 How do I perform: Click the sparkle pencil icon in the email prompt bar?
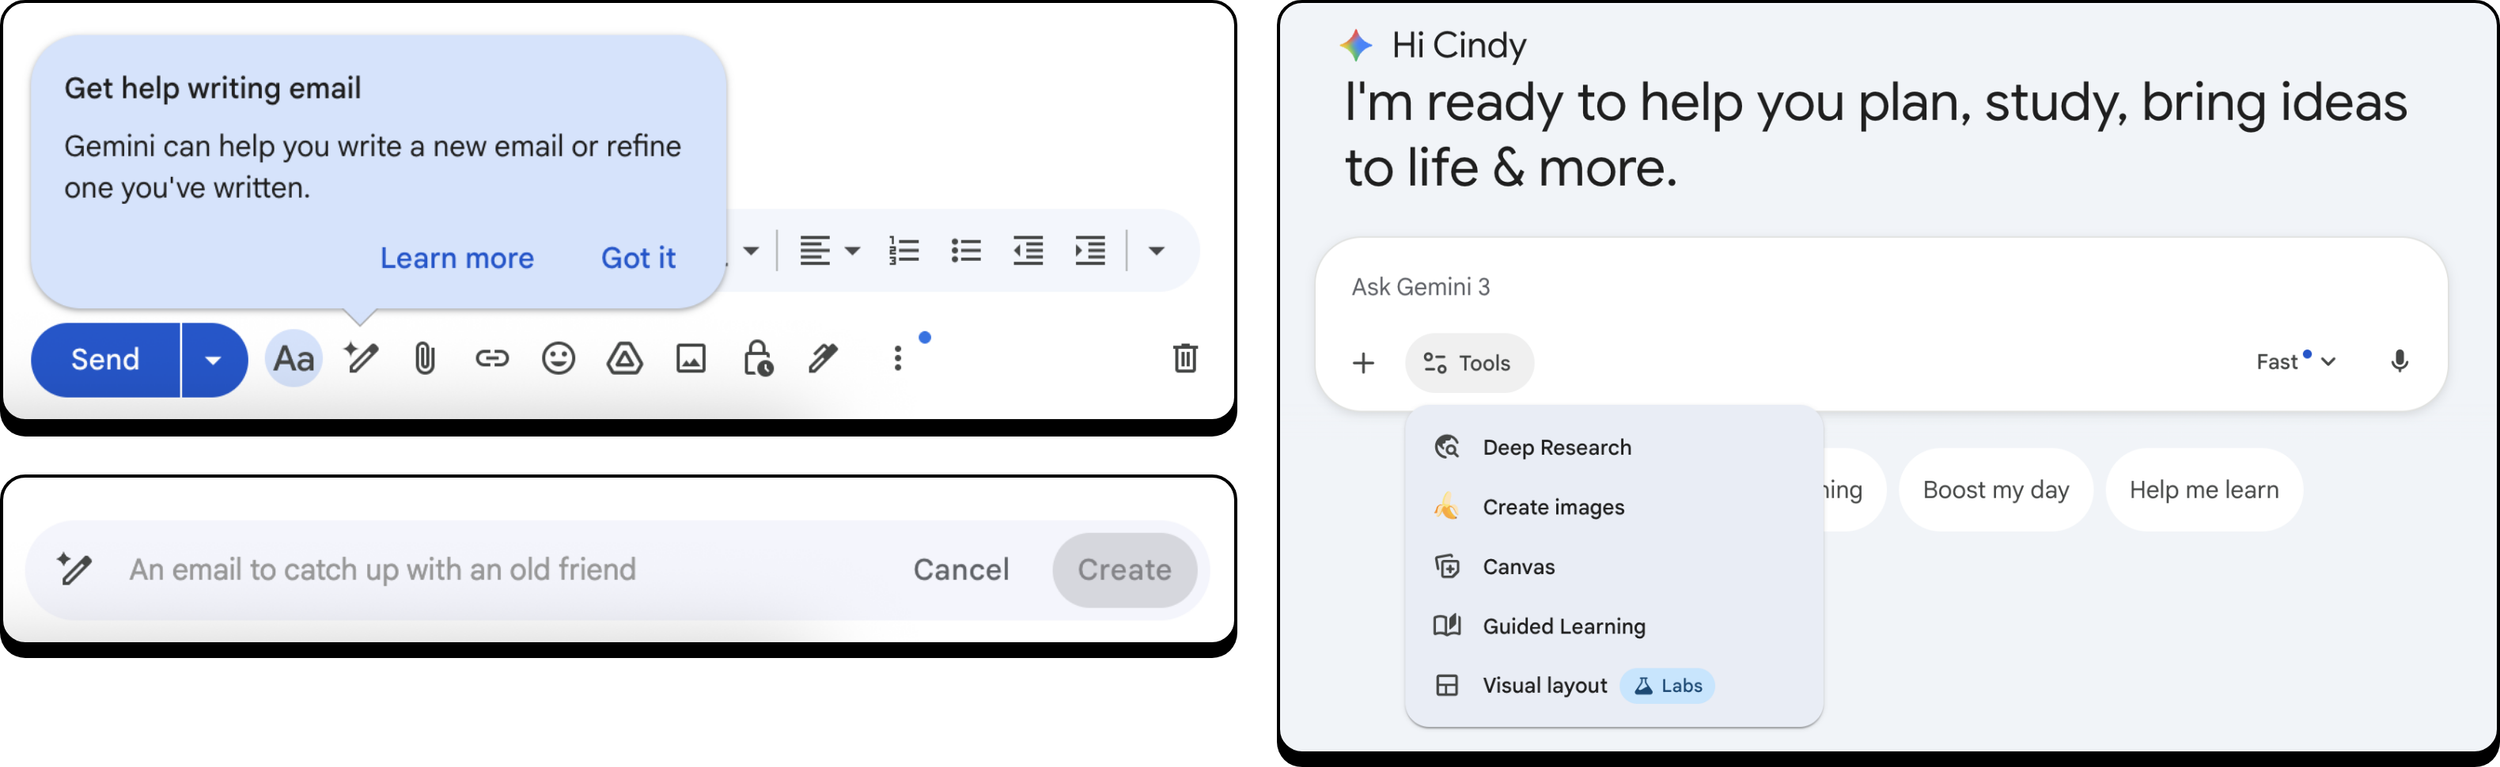[x=75, y=568]
